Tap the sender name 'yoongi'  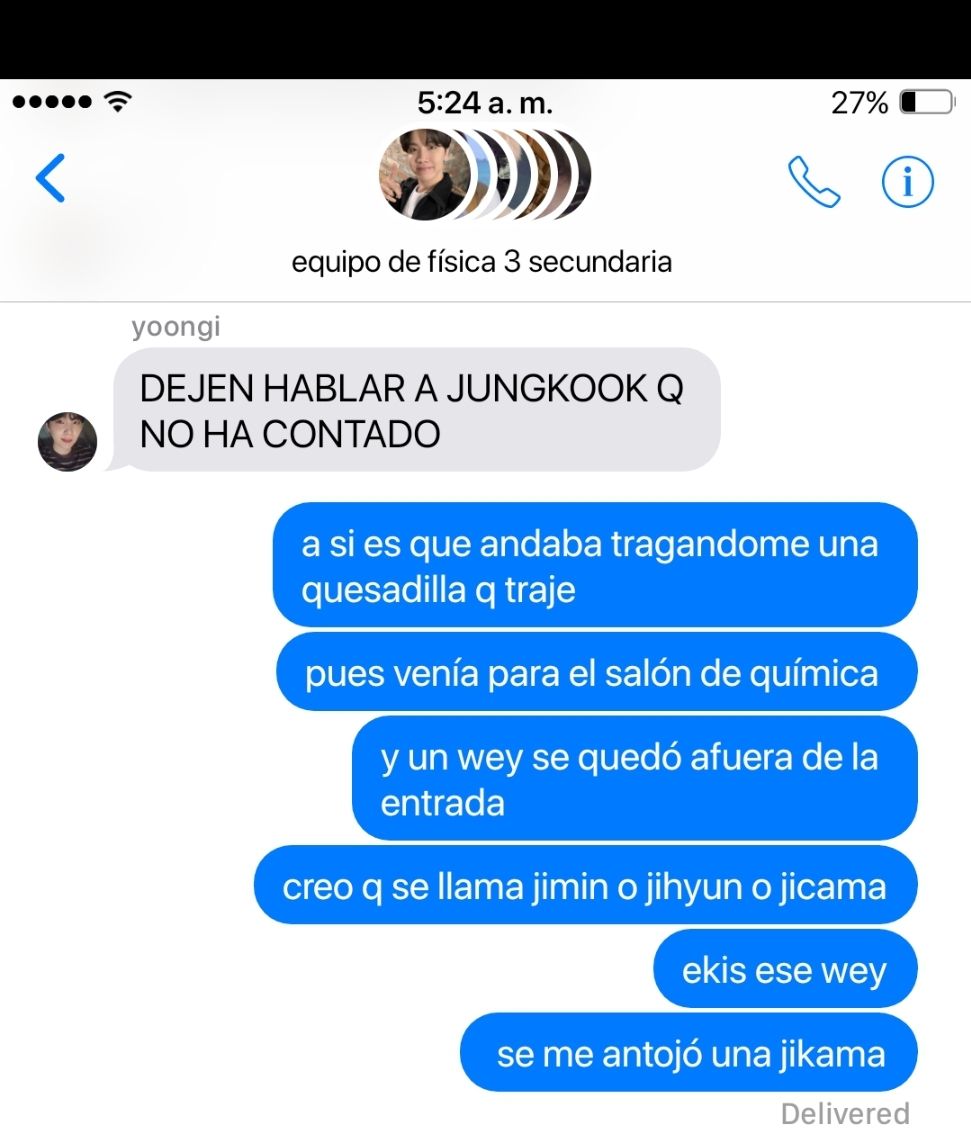pyautogui.click(x=176, y=327)
